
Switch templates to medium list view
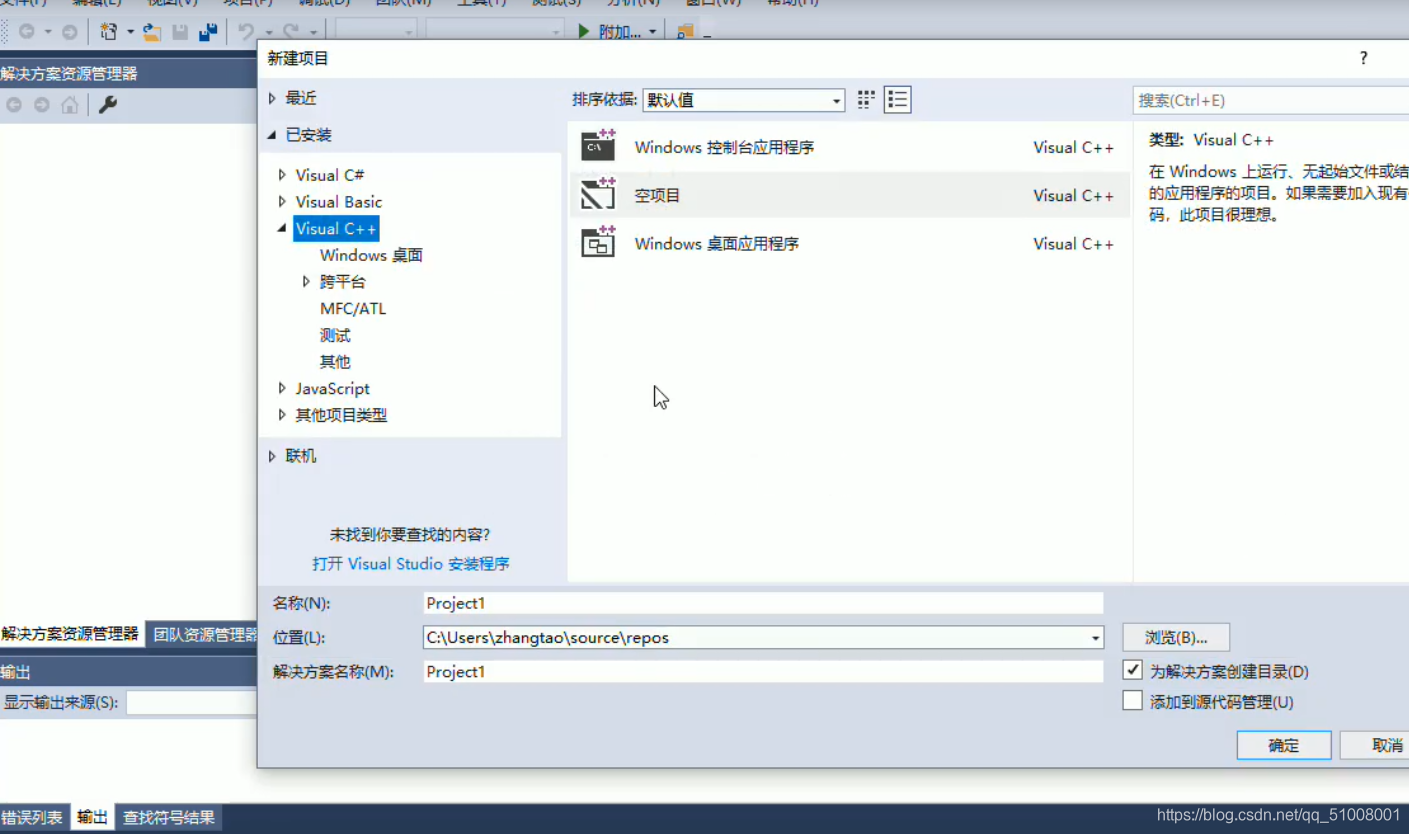click(x=897, y=99)
